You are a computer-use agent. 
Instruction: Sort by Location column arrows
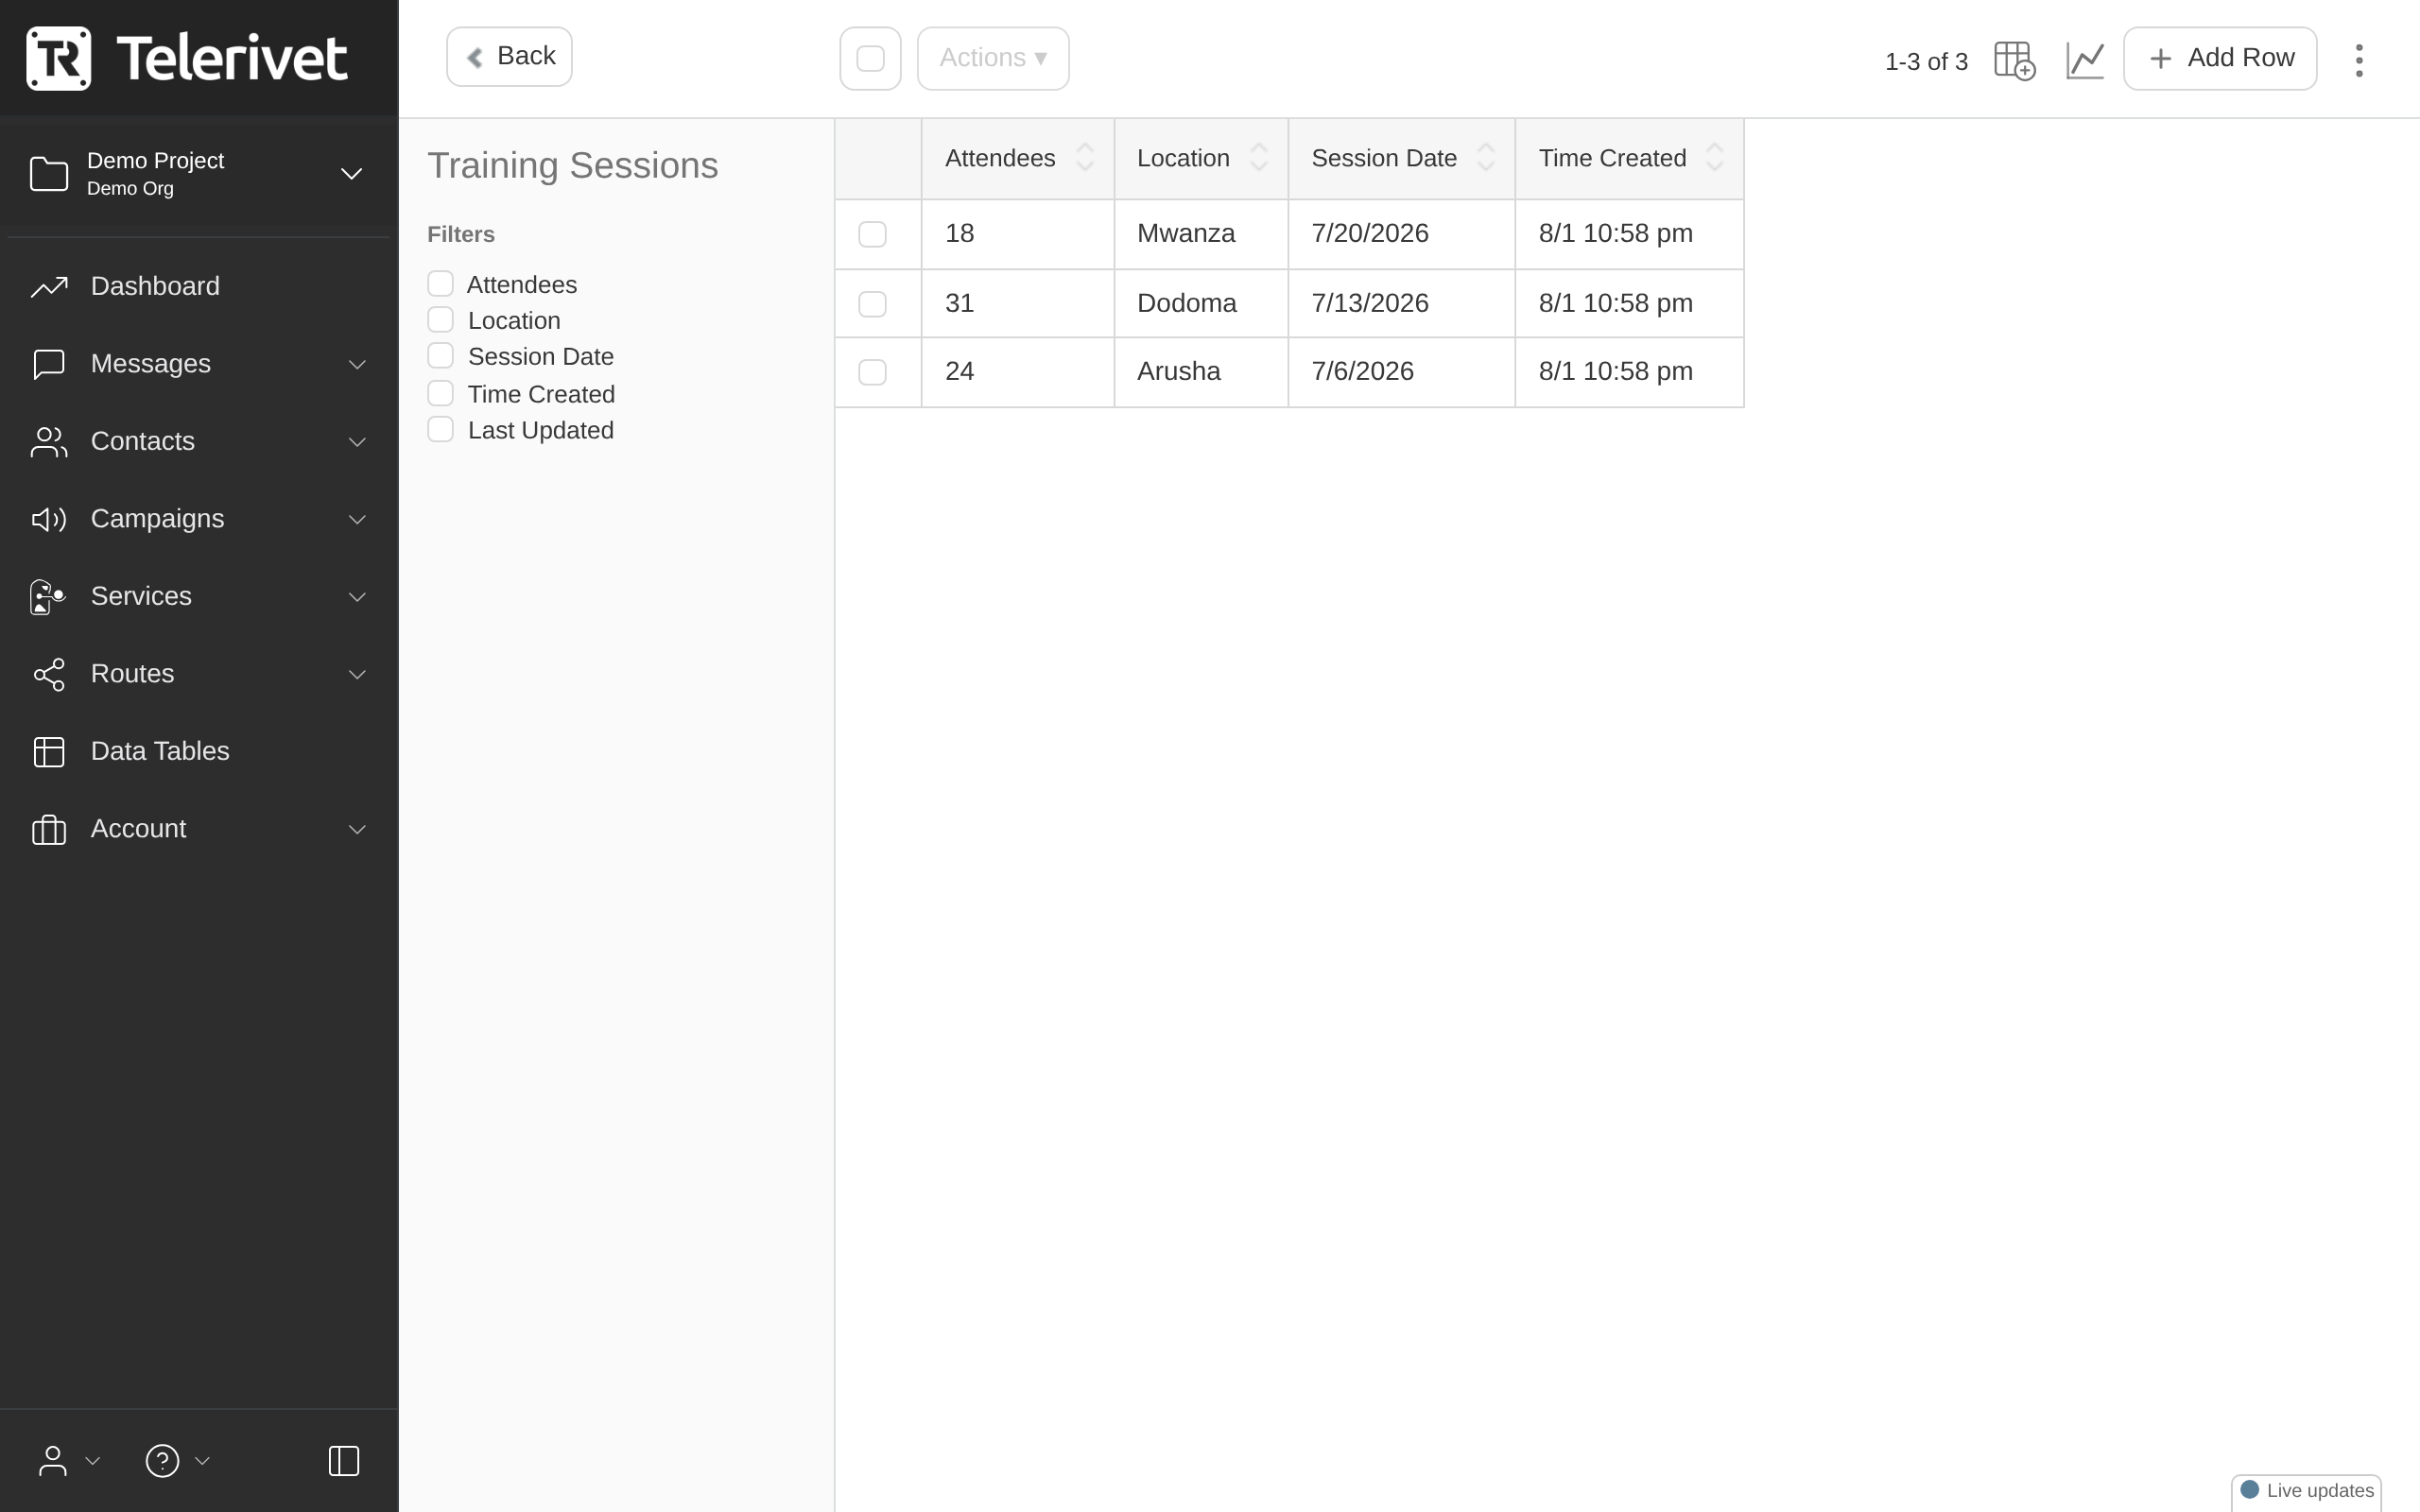[1259, 158]
